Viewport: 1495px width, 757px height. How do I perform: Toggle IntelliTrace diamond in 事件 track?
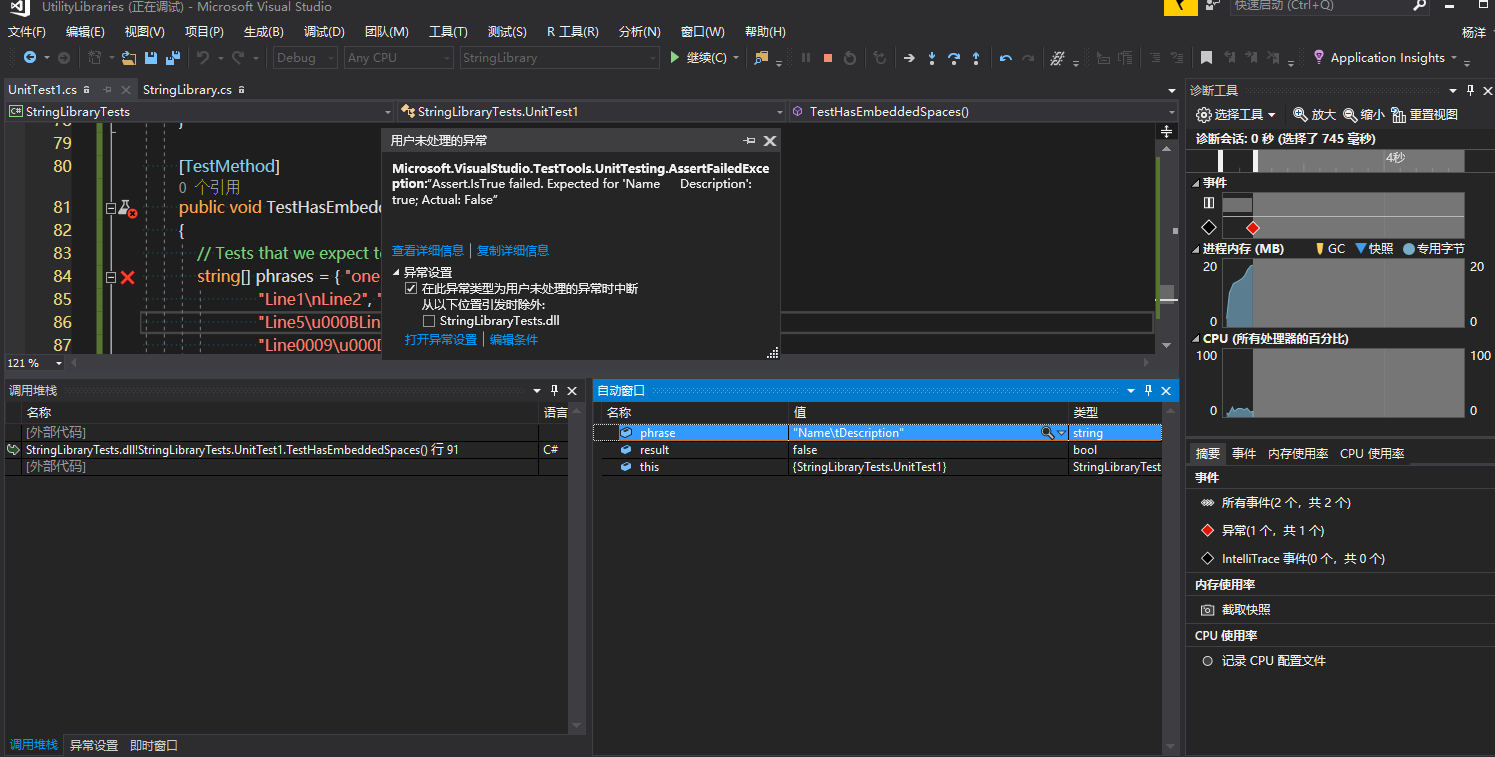tap(1208, 227)
